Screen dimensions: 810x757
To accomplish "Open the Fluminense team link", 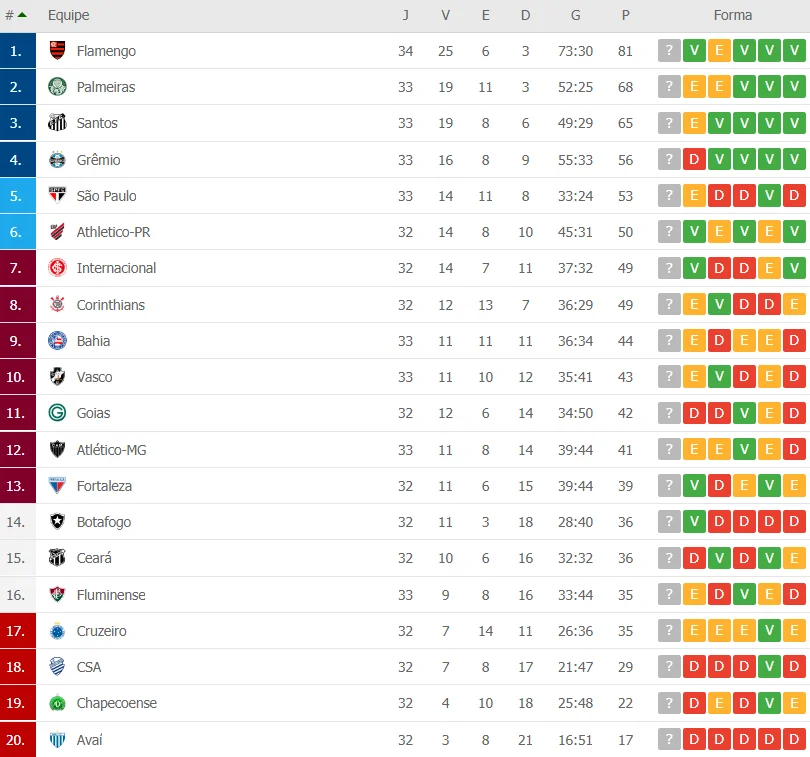I will tap(111, 595).
